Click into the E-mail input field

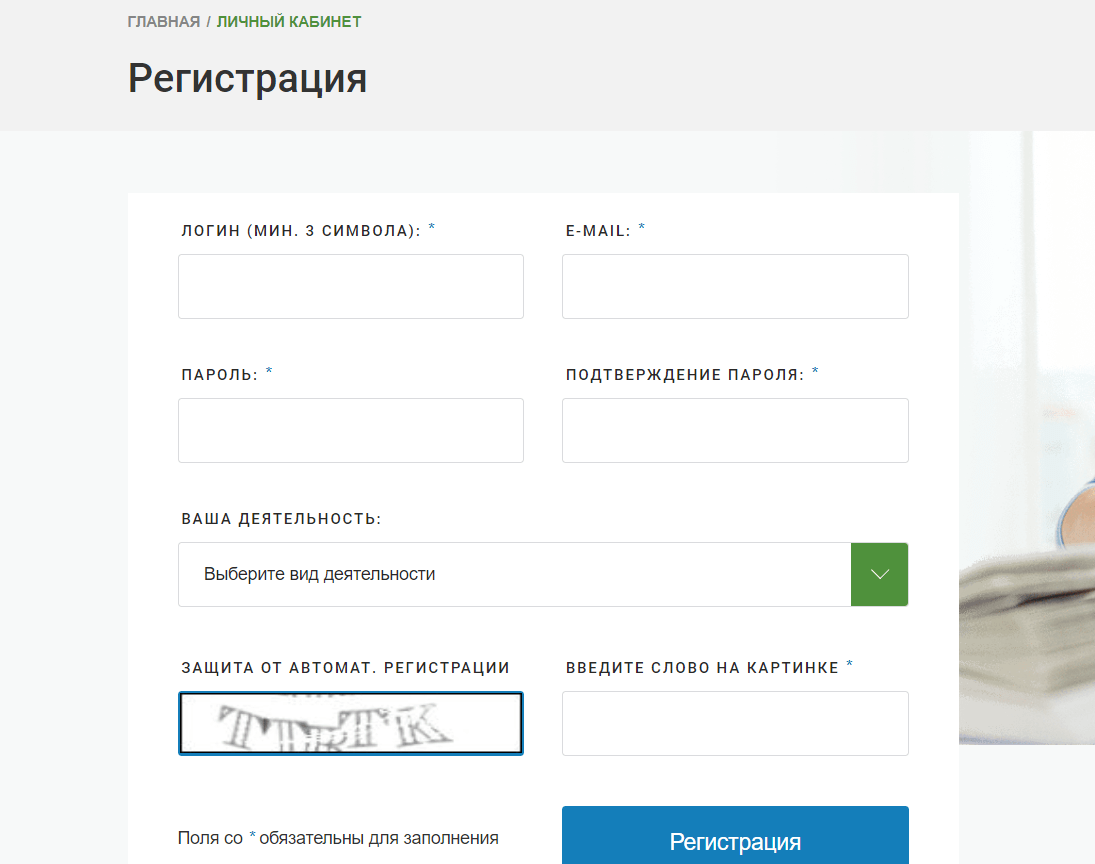point(735,286)
